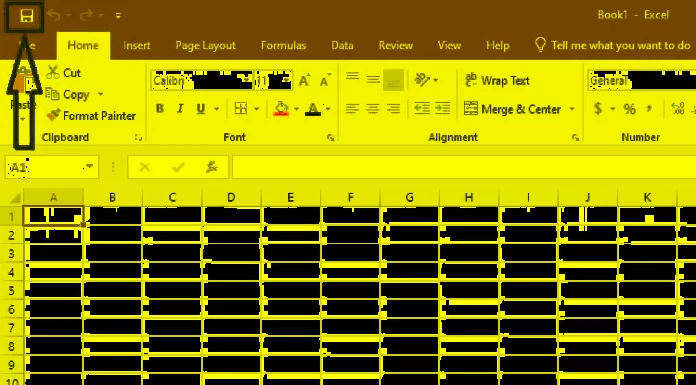
Task: Toggle Align Left
Action: (x=352, y=109)
